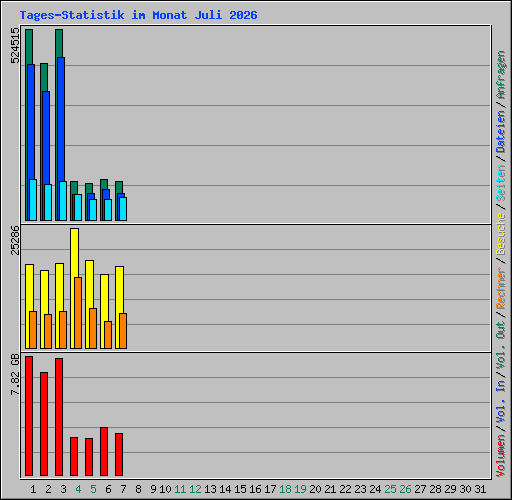The height and width of the screenshot is (500, 512).
Task: Click the red 'Volumen' legend label
Action: tap(501, 456)
